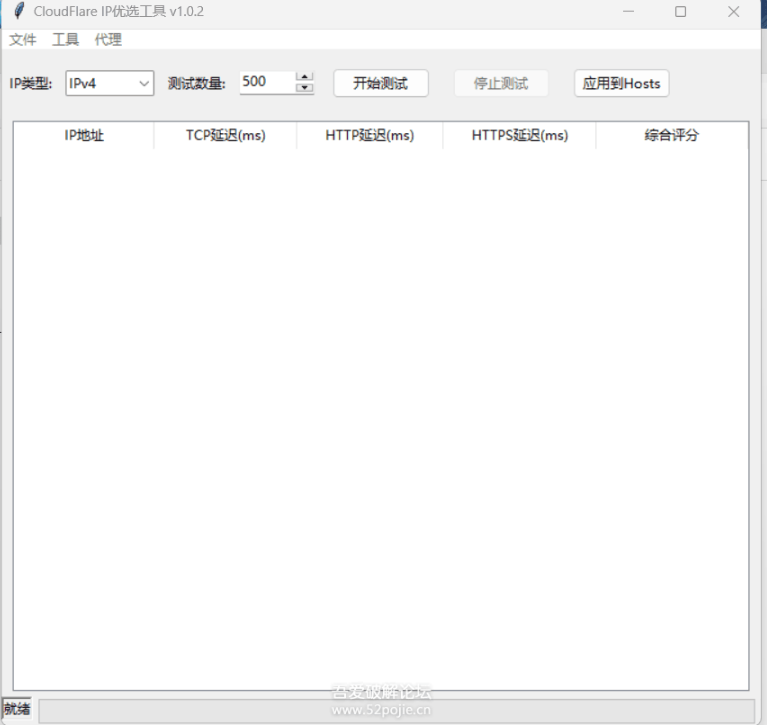Viewport: 767px width, 727px height.
Task: Click the 应用到Hosts button
Action: pos(621,83)
